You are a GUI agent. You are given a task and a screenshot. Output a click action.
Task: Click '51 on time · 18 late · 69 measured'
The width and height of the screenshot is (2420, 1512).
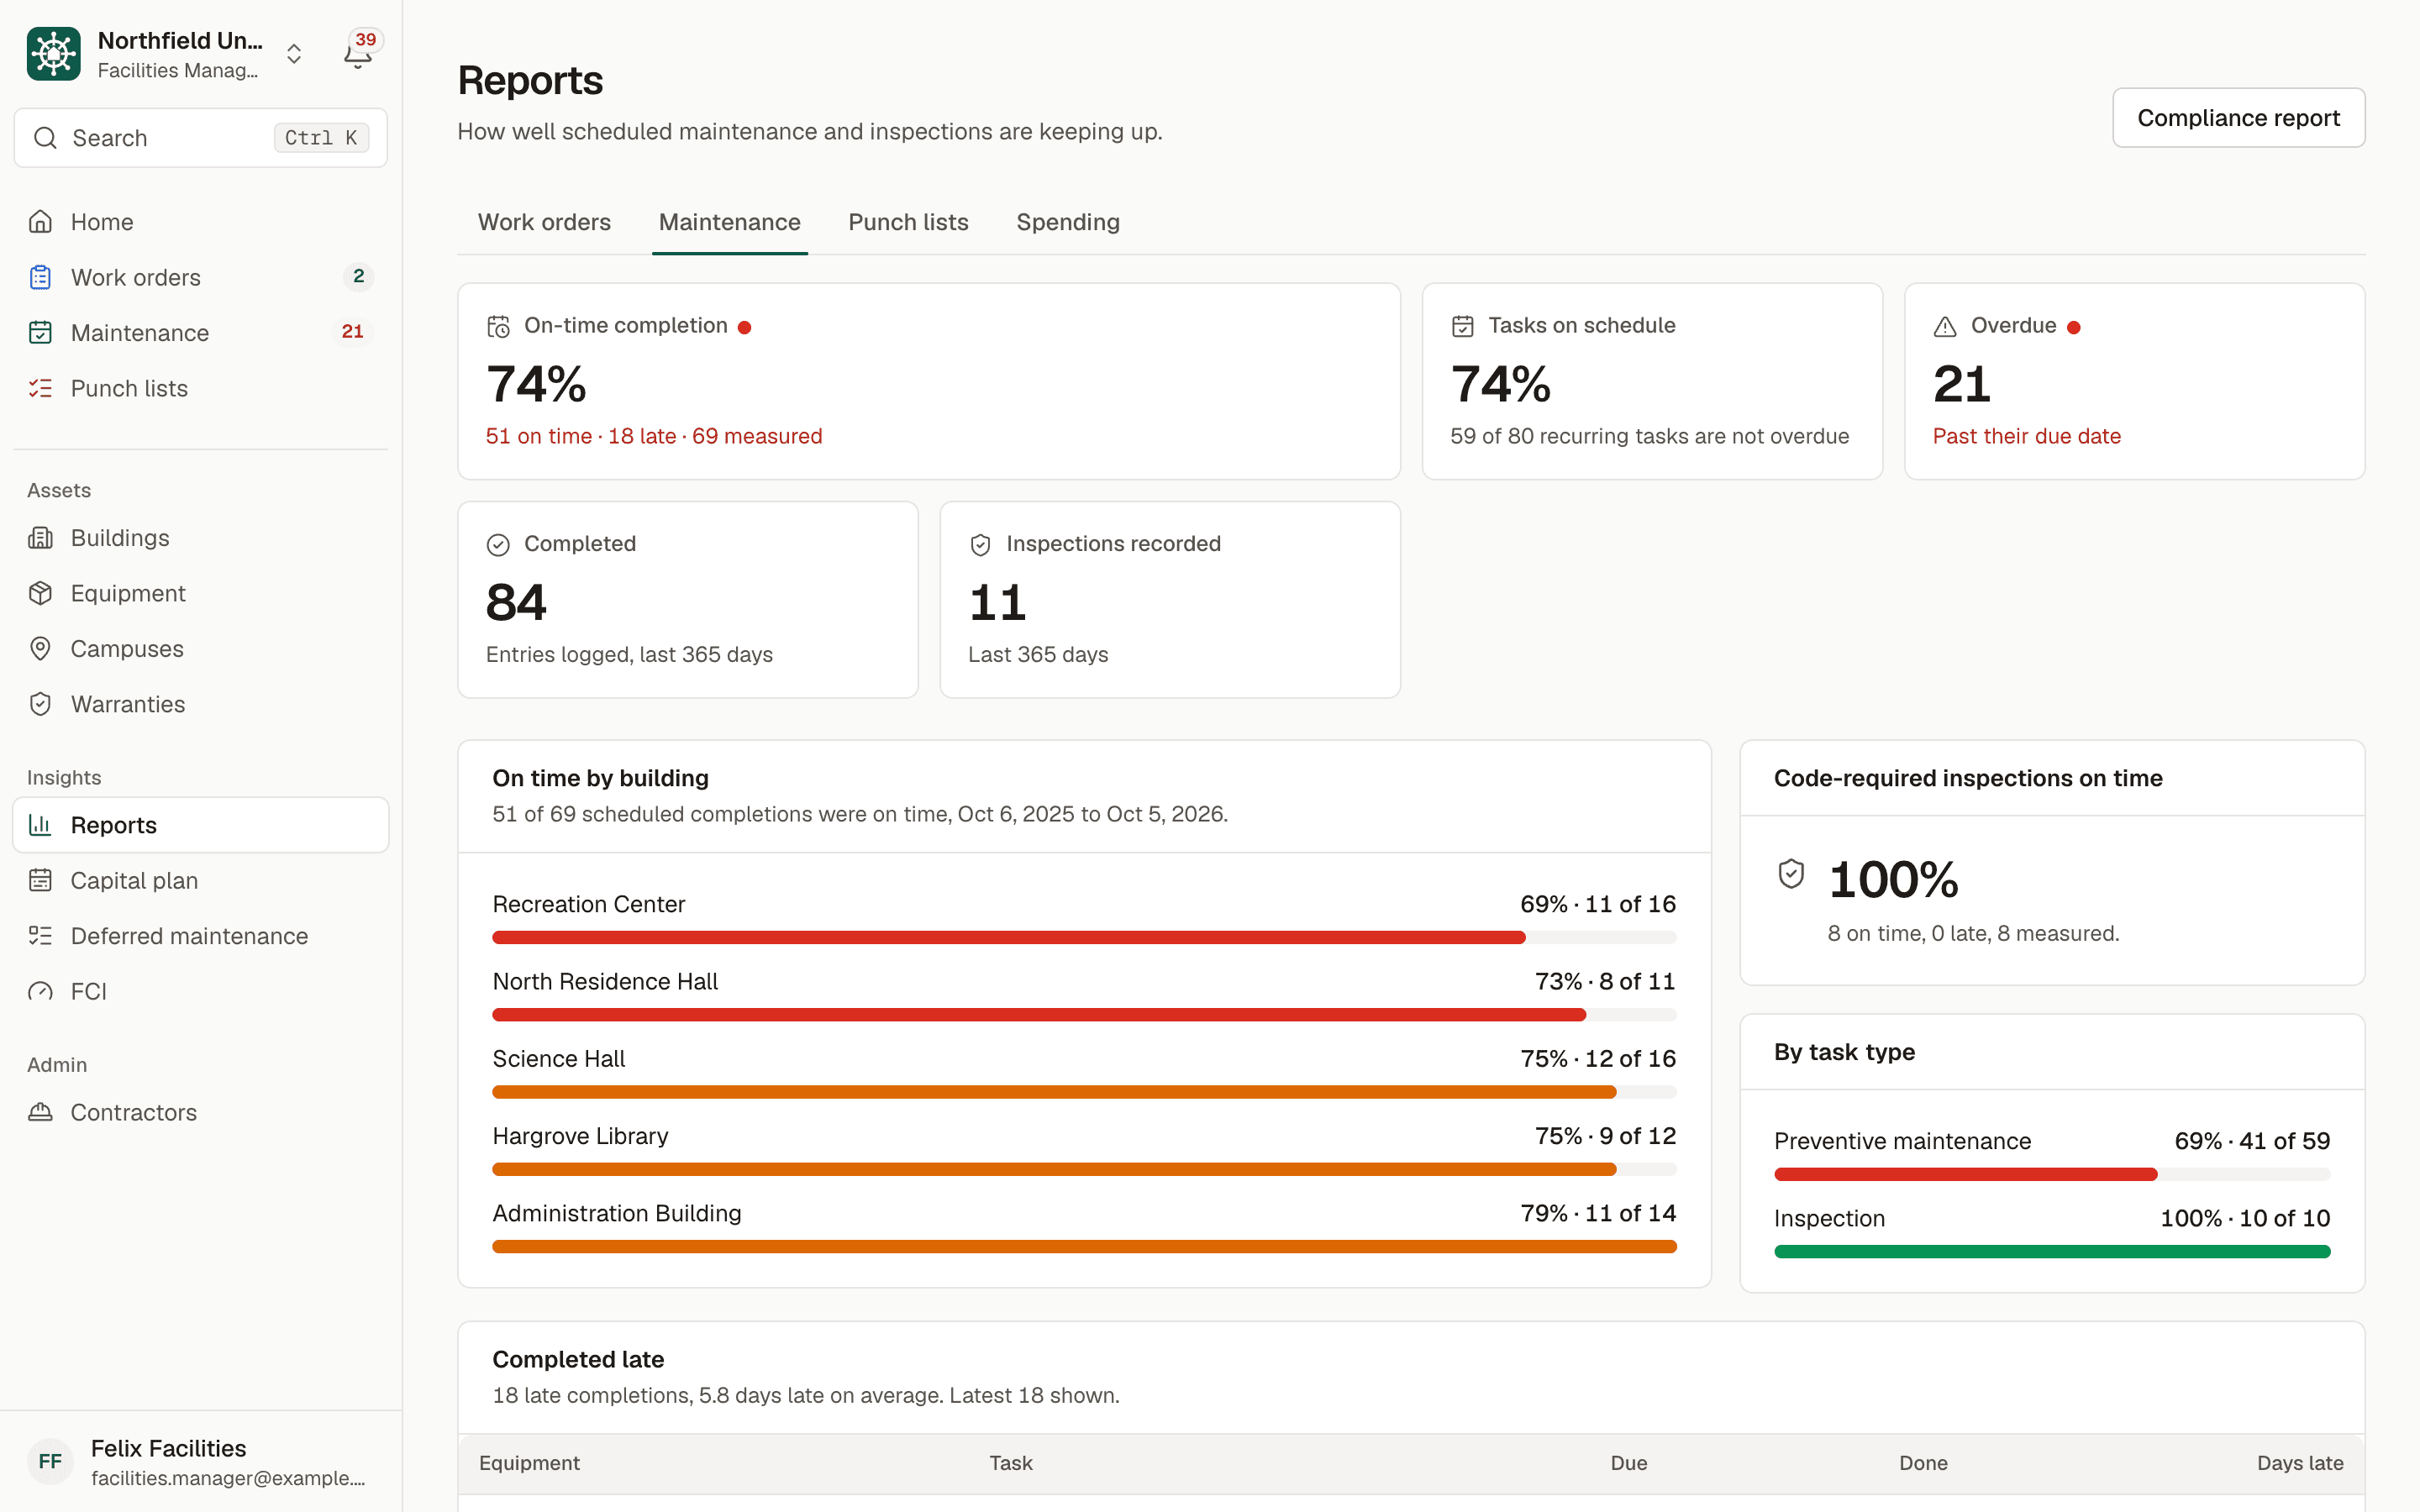coord(654,436)
